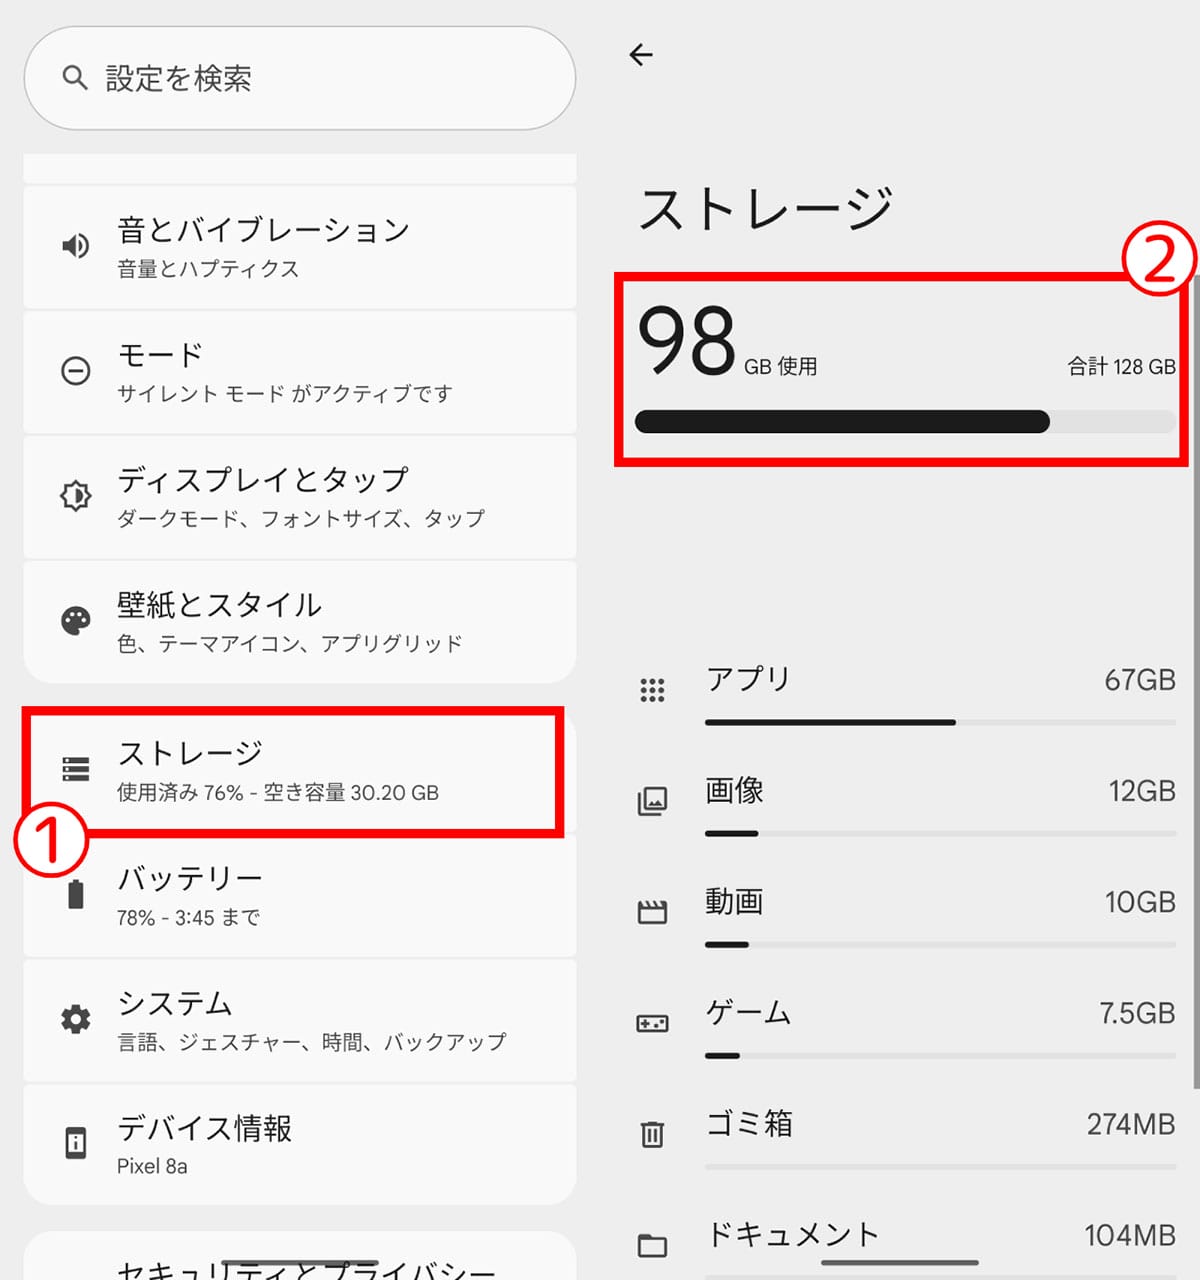1200x1280 pixels.
Task: Click the back arrow icon
Action: pyautogui.click(x=641, y=55)
